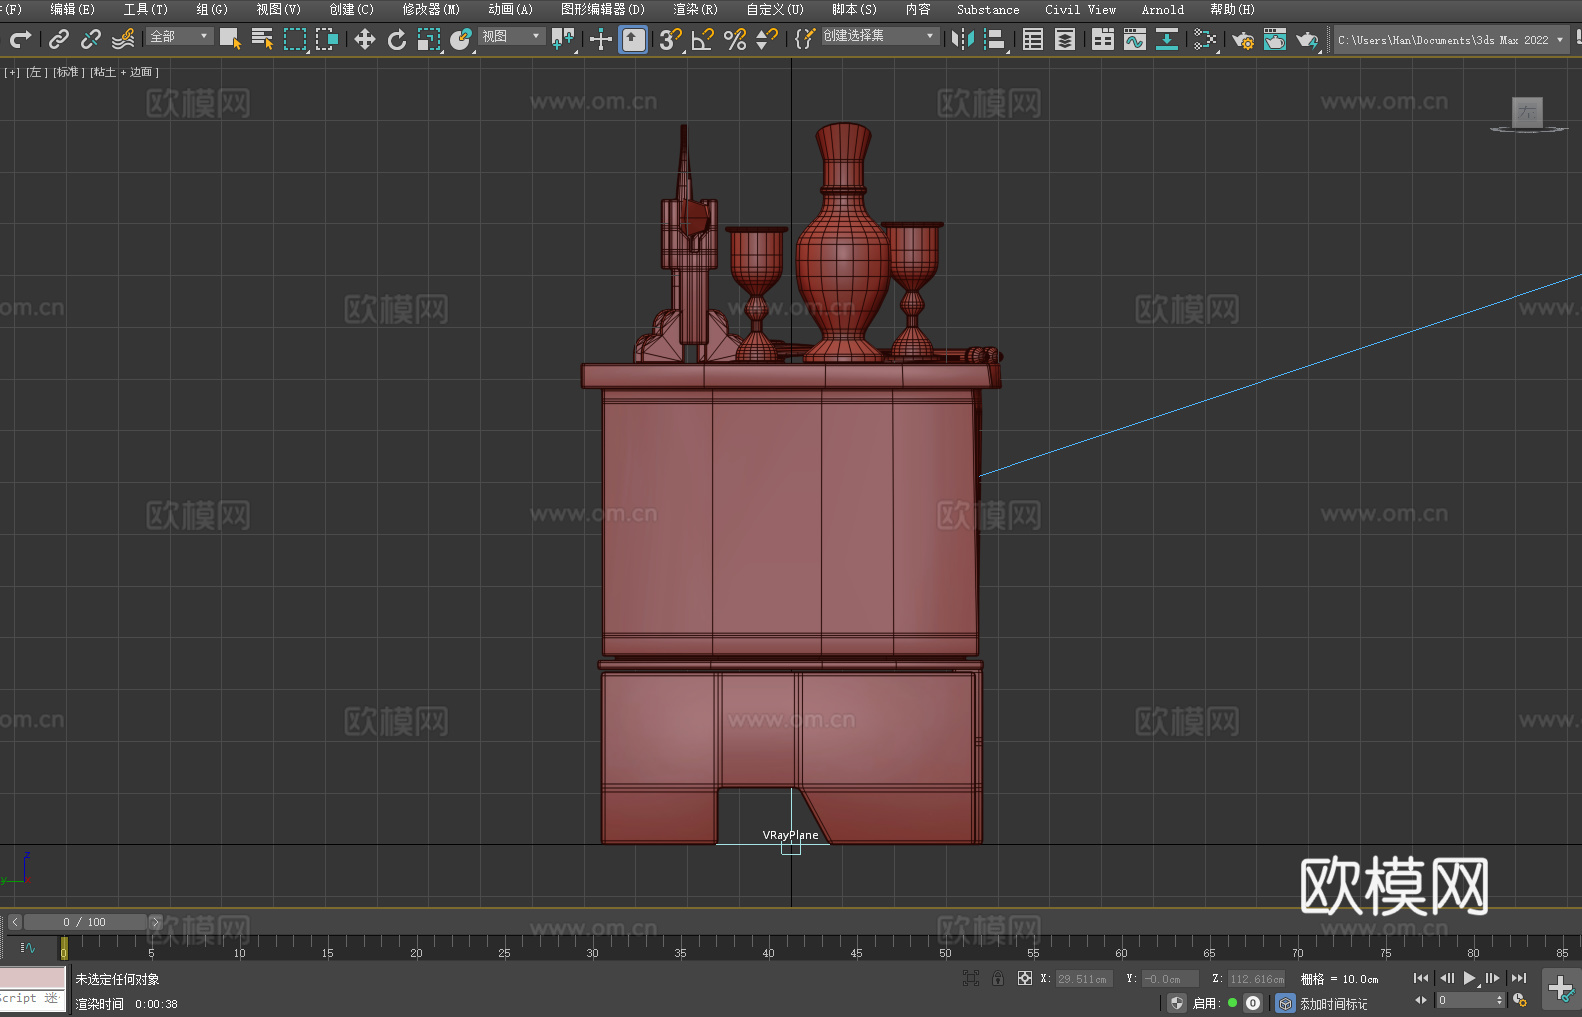Click the time slider right arrow

point(155,922)
